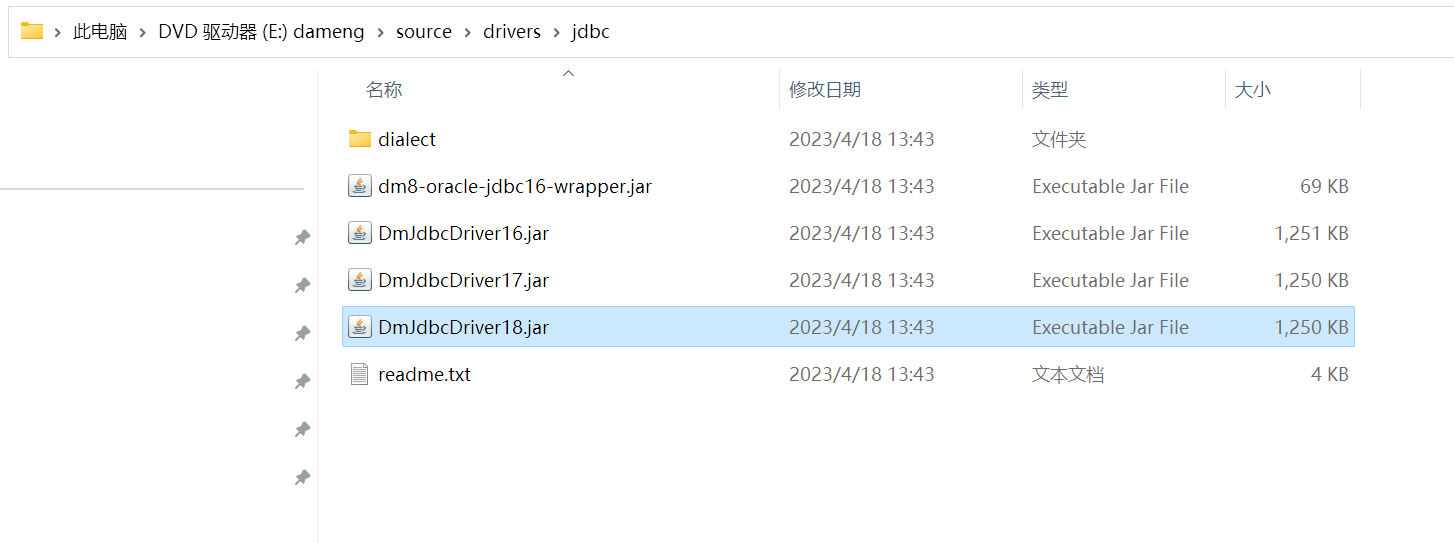
Task: Select the dm8-oracle-jdbc16-wrapper.jar file icon
Action: click(360, 186)
